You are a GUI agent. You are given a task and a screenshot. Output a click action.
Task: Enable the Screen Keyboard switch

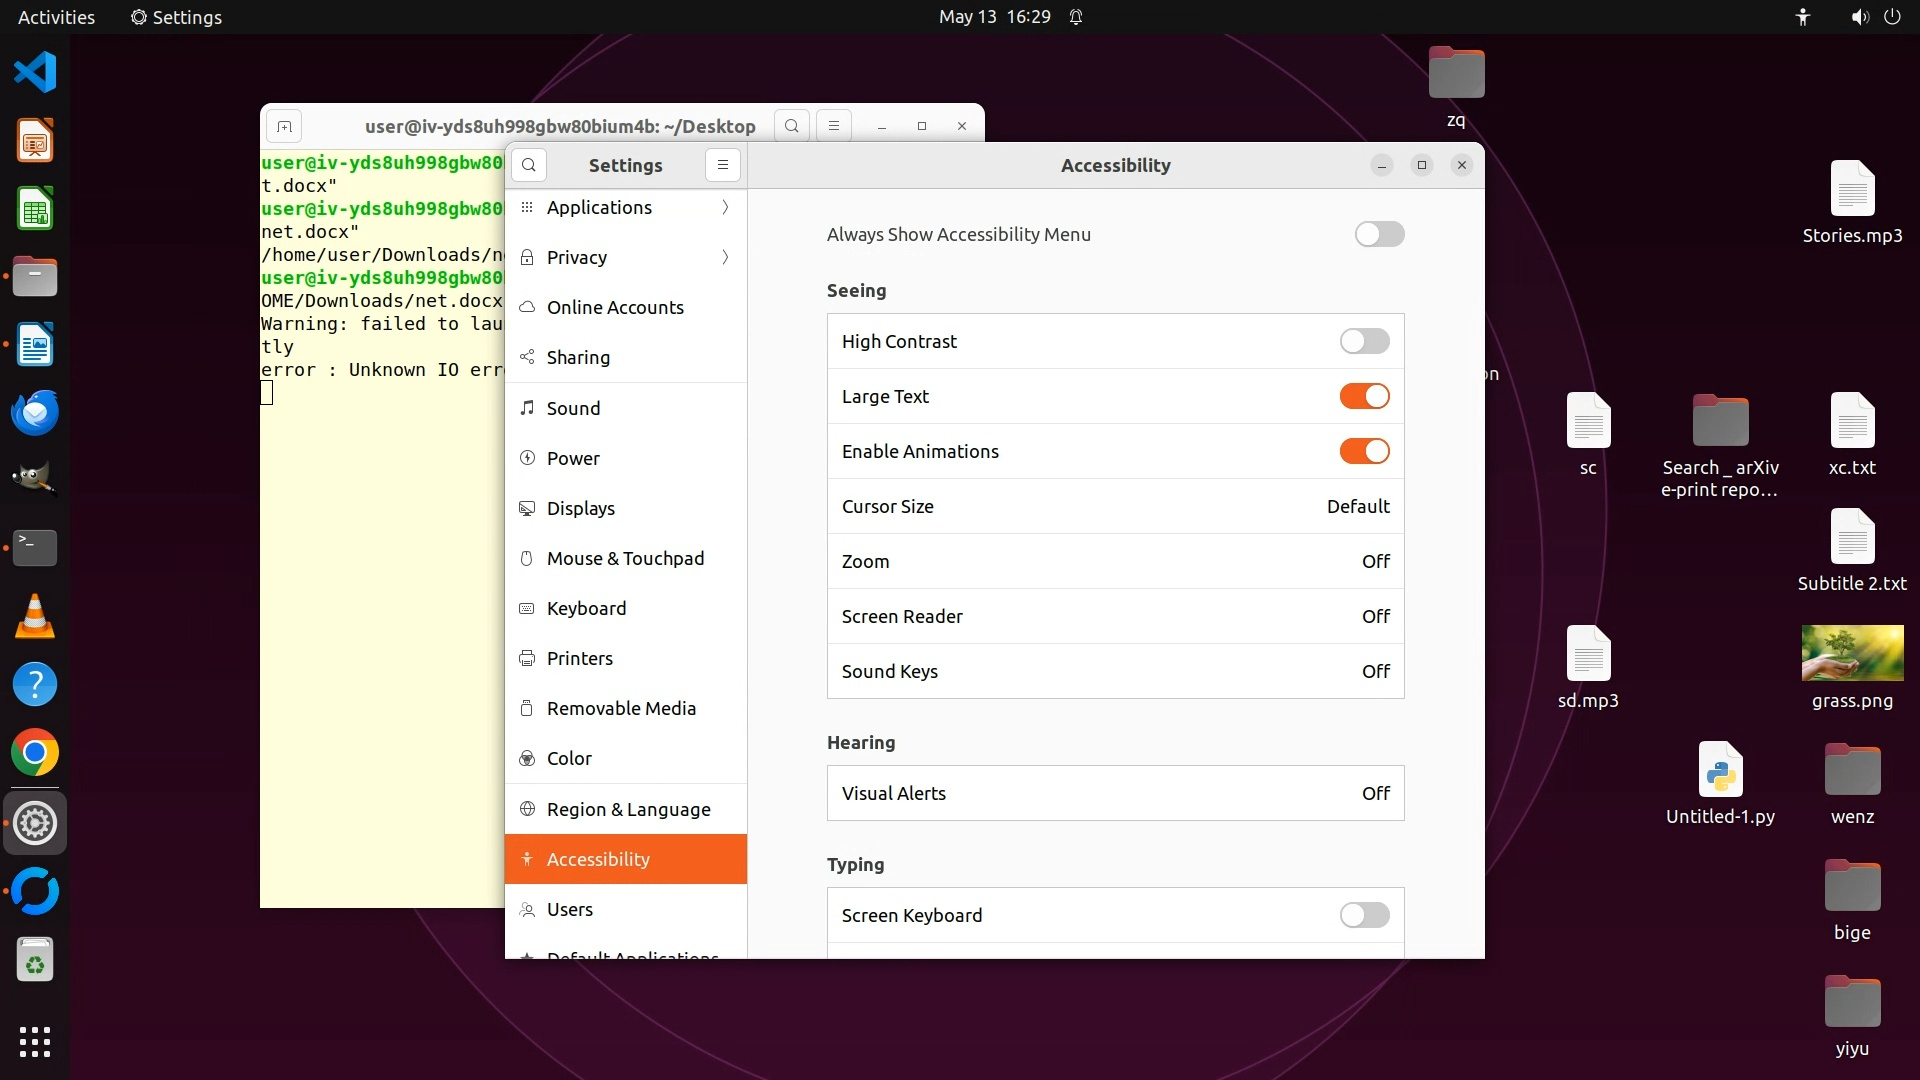click(1364, 915)
